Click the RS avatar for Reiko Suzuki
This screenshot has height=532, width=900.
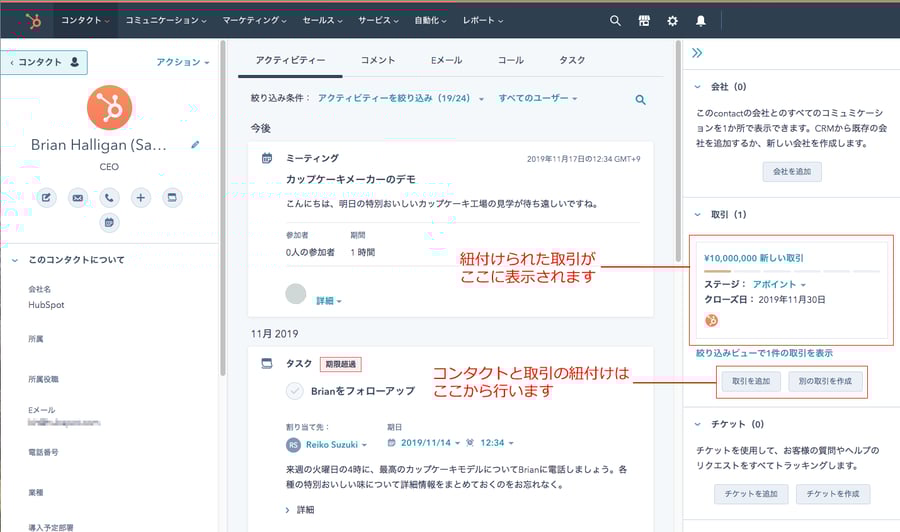point(293,445)
